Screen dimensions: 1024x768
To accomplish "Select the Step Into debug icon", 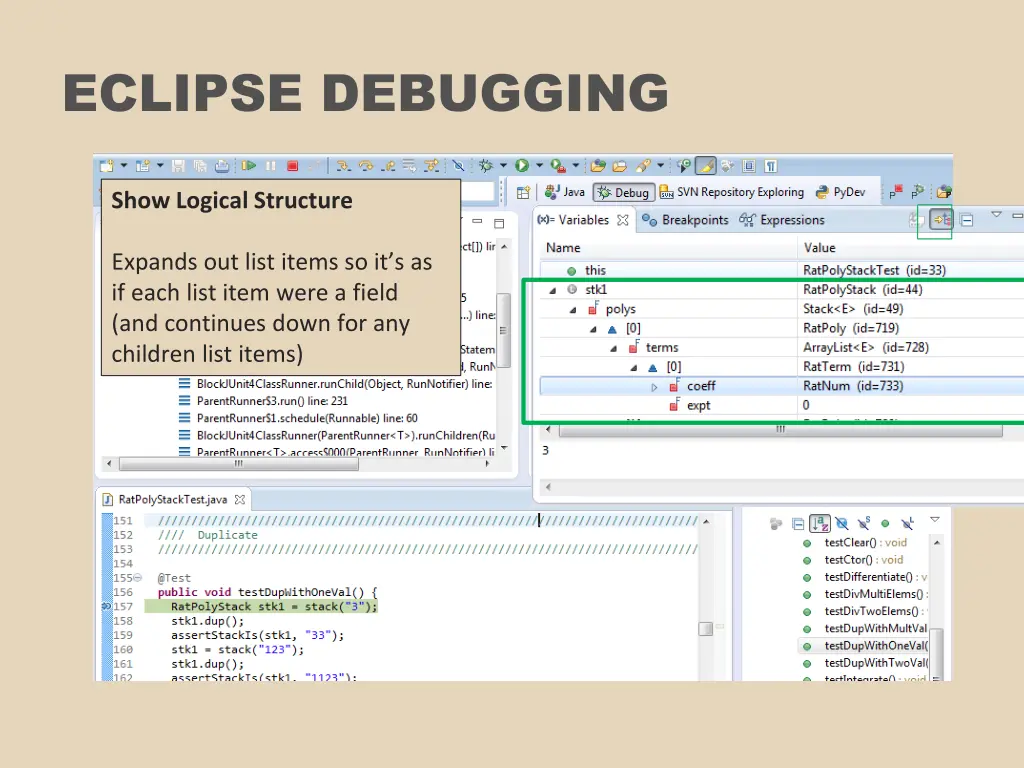I will (x=343, y=166).
